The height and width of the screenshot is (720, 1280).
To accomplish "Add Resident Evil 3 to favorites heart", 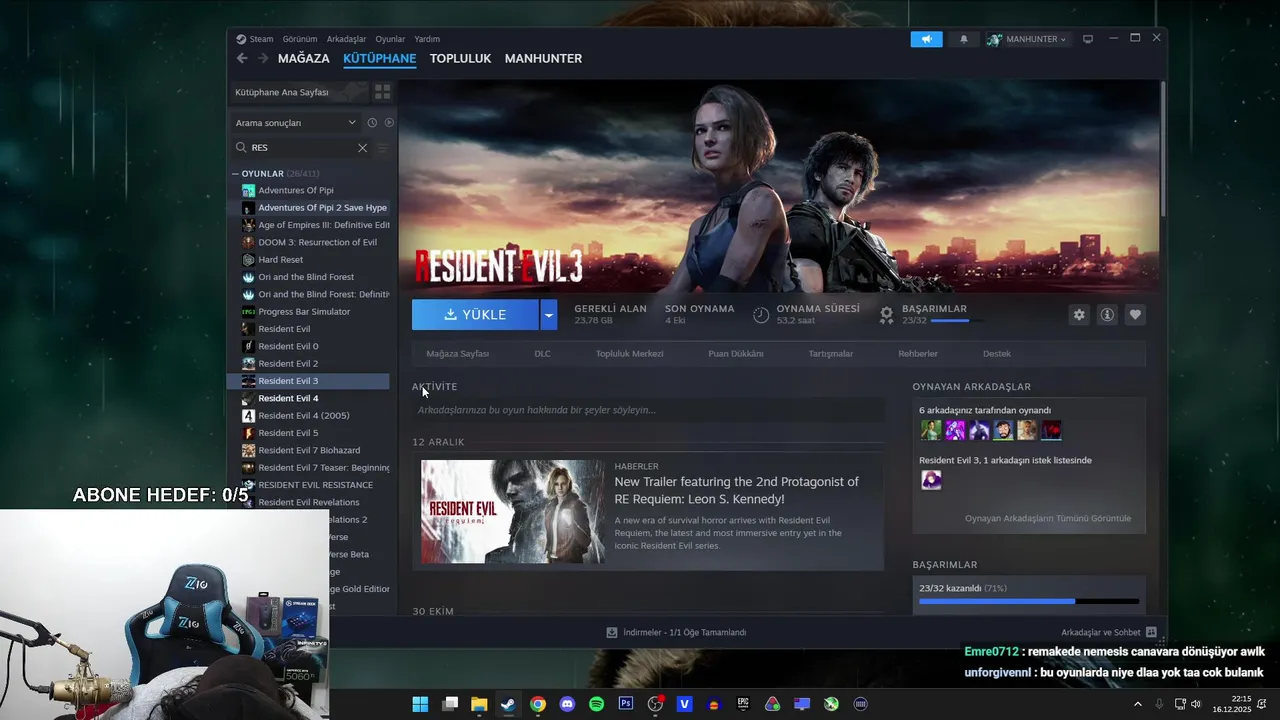I will tap(1135, 314).
